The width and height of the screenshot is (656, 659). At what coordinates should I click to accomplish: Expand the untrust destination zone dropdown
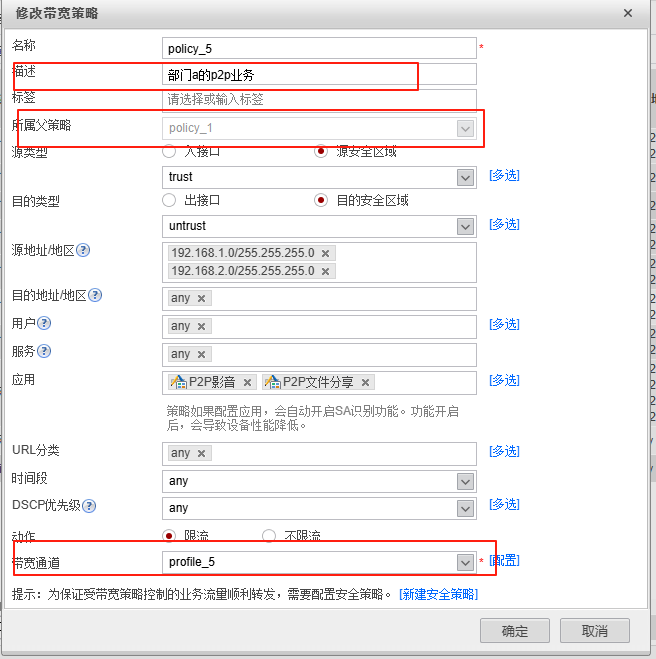pyautogui.click(x=466, y=227)
